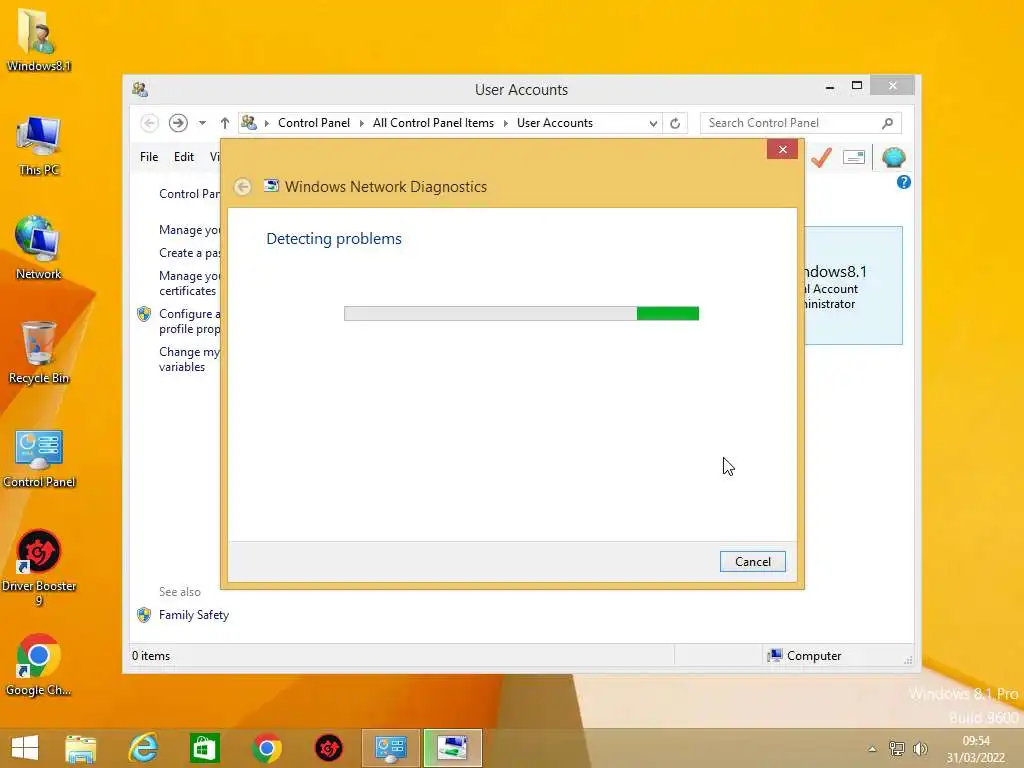The height and width of the screenshot is (768, 1024).
Task: Launch Internet Explorer from taskbar
Action: point(143,748)
